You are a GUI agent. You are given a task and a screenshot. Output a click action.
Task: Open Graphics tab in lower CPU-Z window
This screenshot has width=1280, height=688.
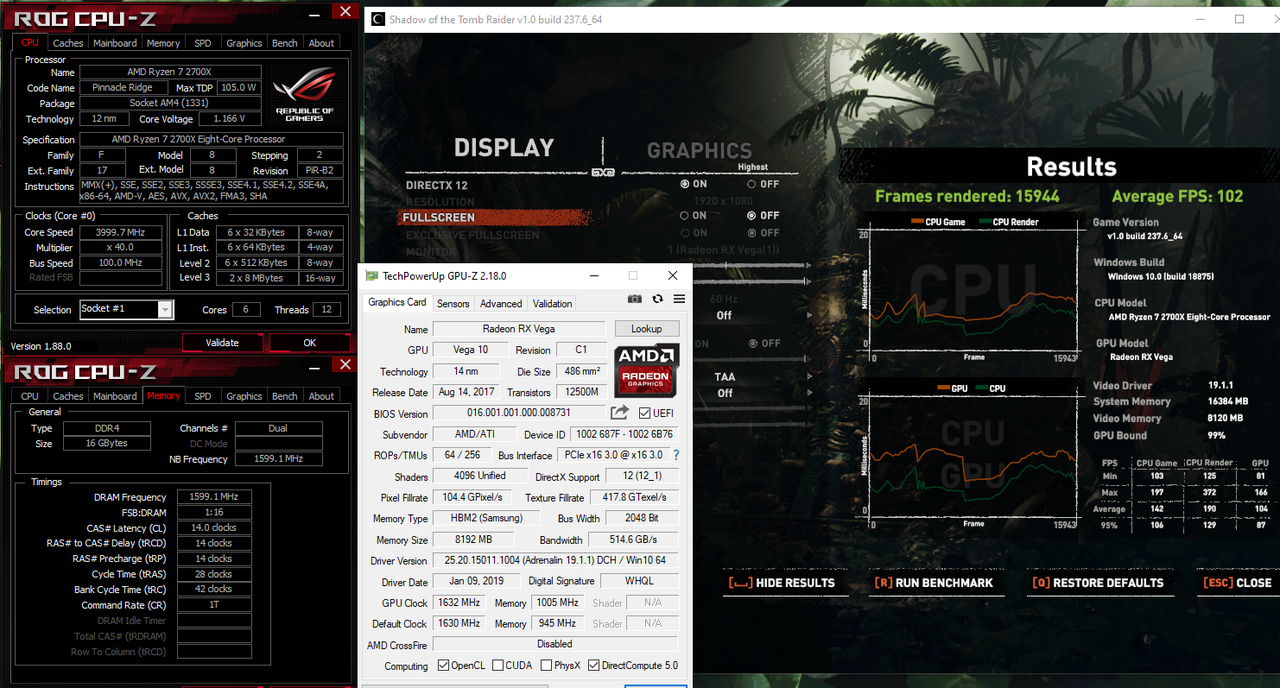pos(244,396)
